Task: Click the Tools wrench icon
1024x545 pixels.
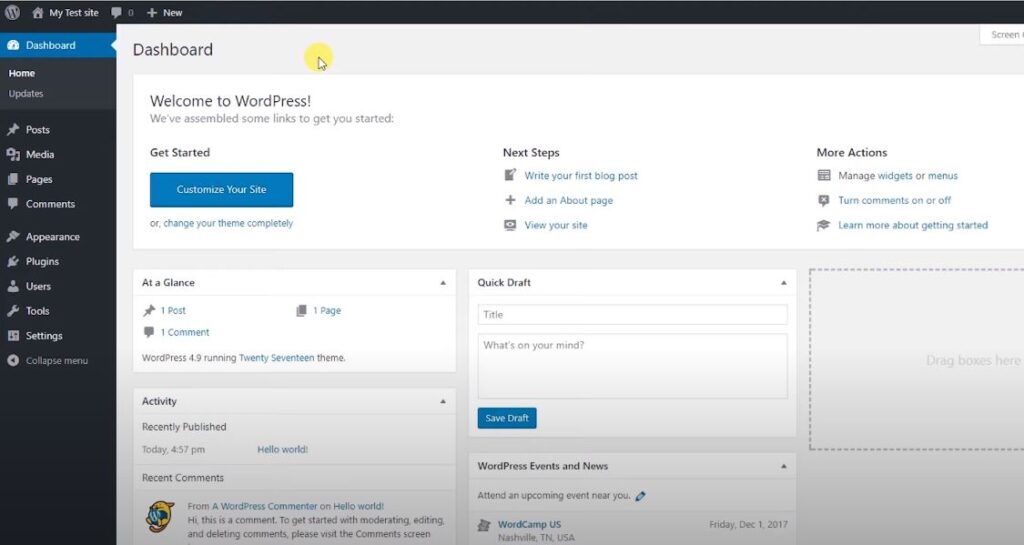Action: coord(13,311)
